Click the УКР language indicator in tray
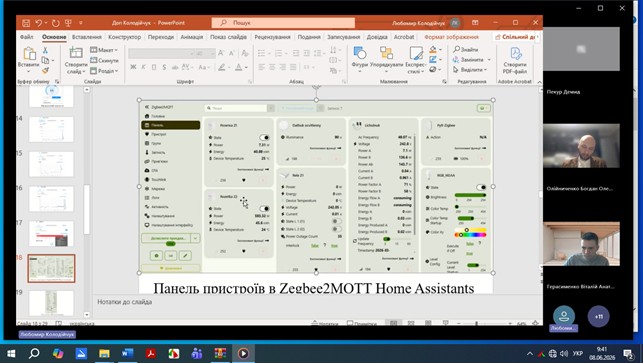This screenshot has width=643, height=363. 578,354
